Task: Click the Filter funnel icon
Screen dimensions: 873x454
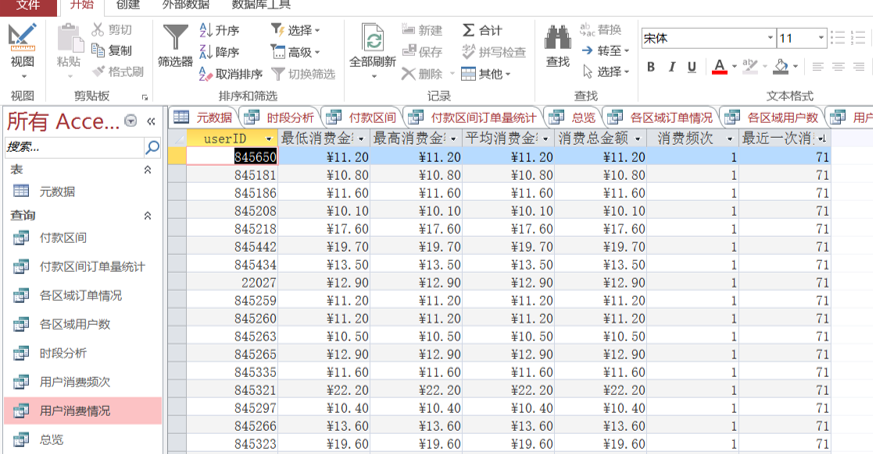Action: pos(175,40)
